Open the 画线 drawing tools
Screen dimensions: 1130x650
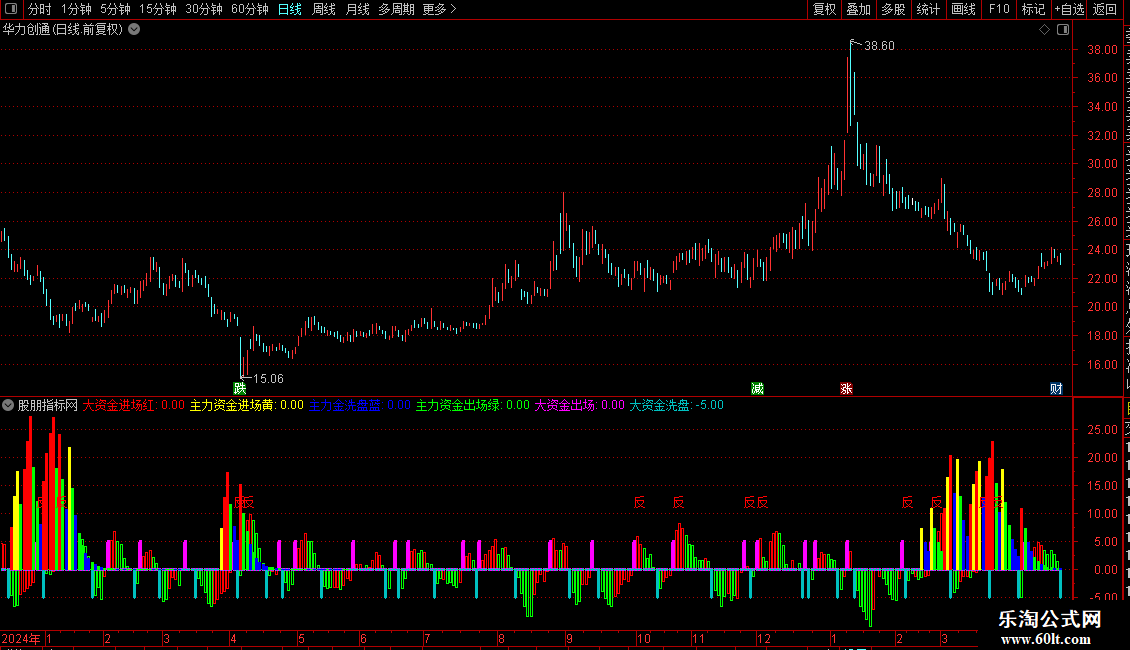[964, 9]
